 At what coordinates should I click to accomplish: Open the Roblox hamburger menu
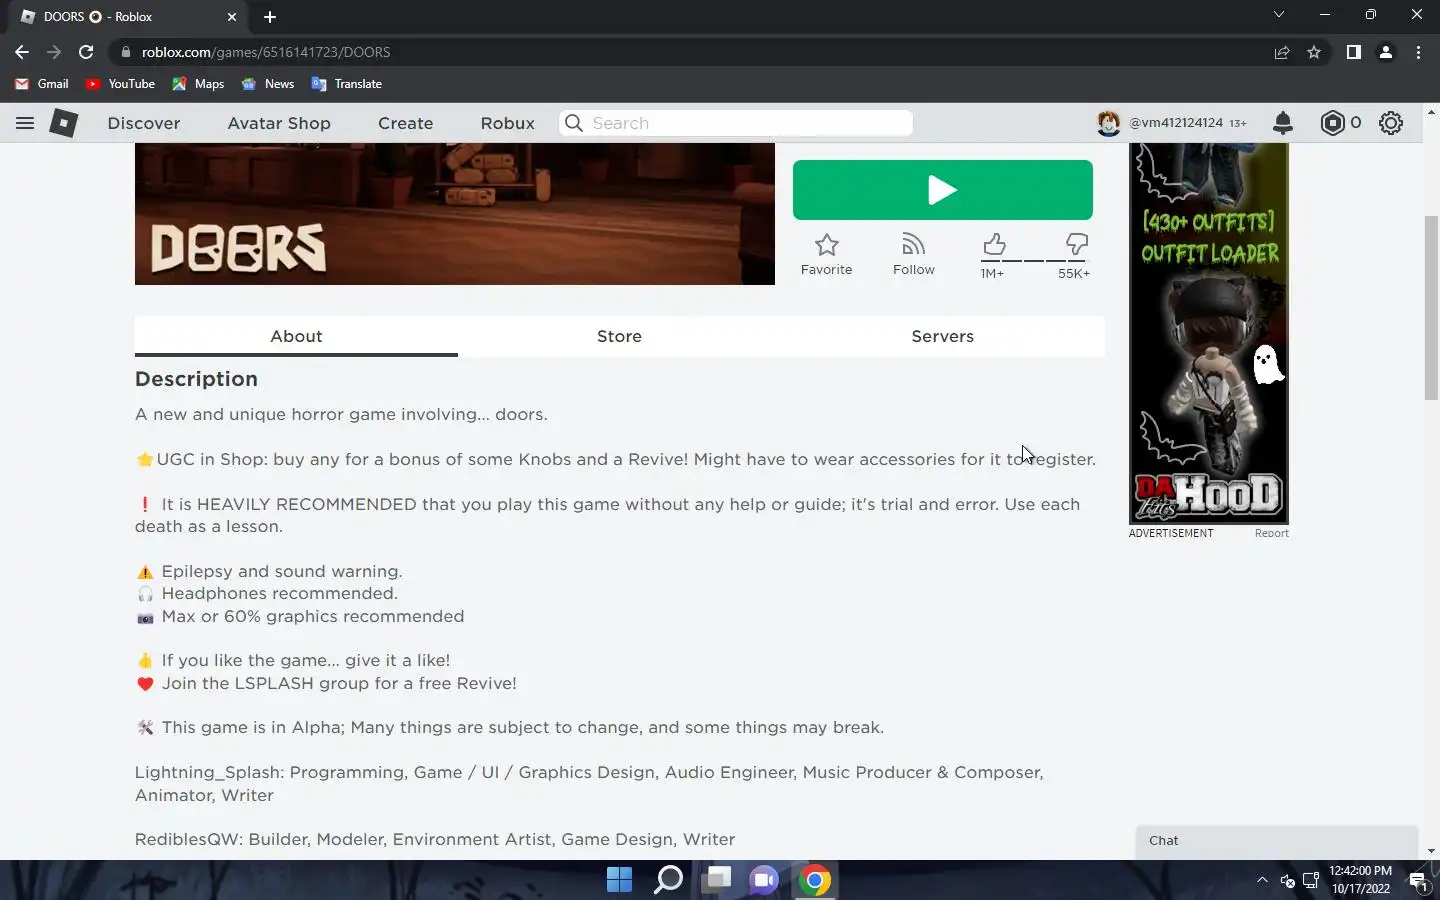pyautogui.click(x=25, y=123)
